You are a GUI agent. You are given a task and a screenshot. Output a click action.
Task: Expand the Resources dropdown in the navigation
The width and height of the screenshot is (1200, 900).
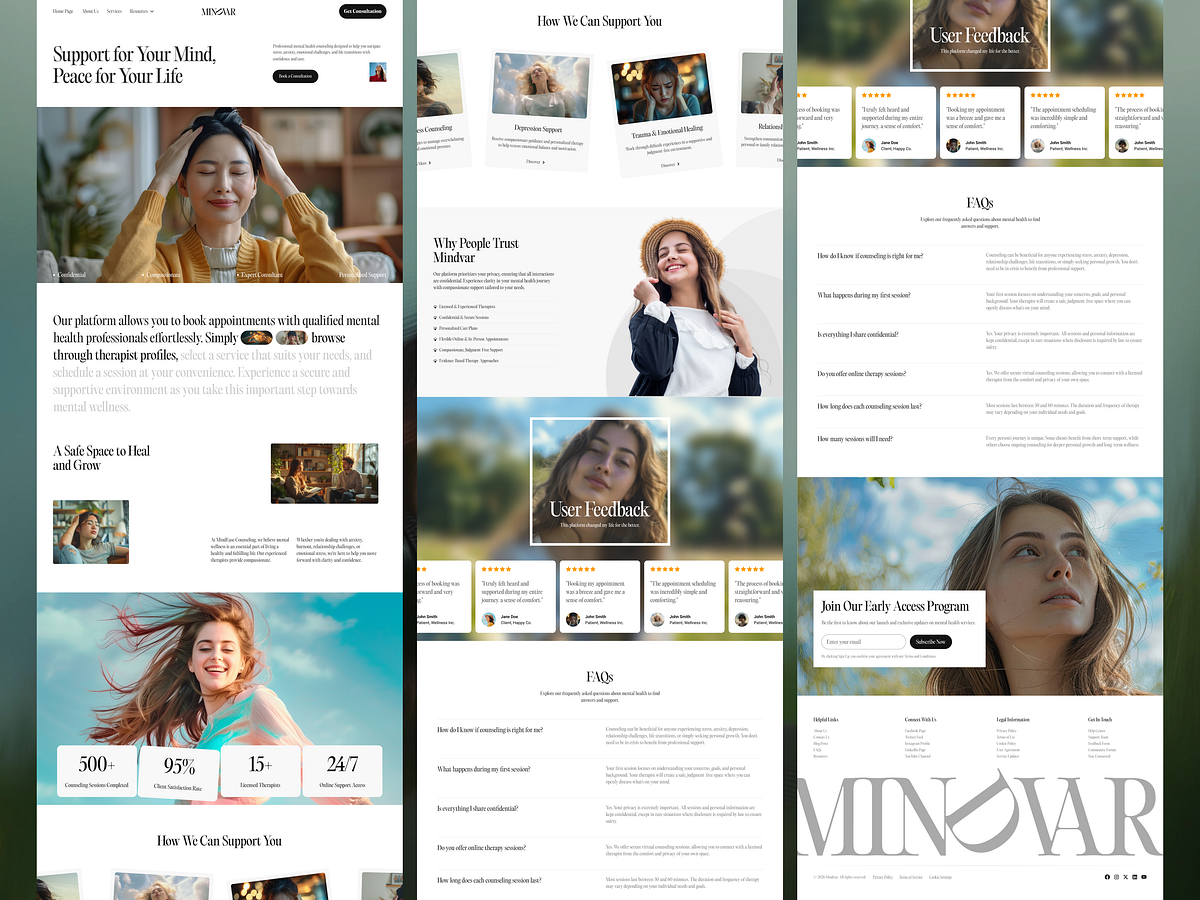pos(142,11)
